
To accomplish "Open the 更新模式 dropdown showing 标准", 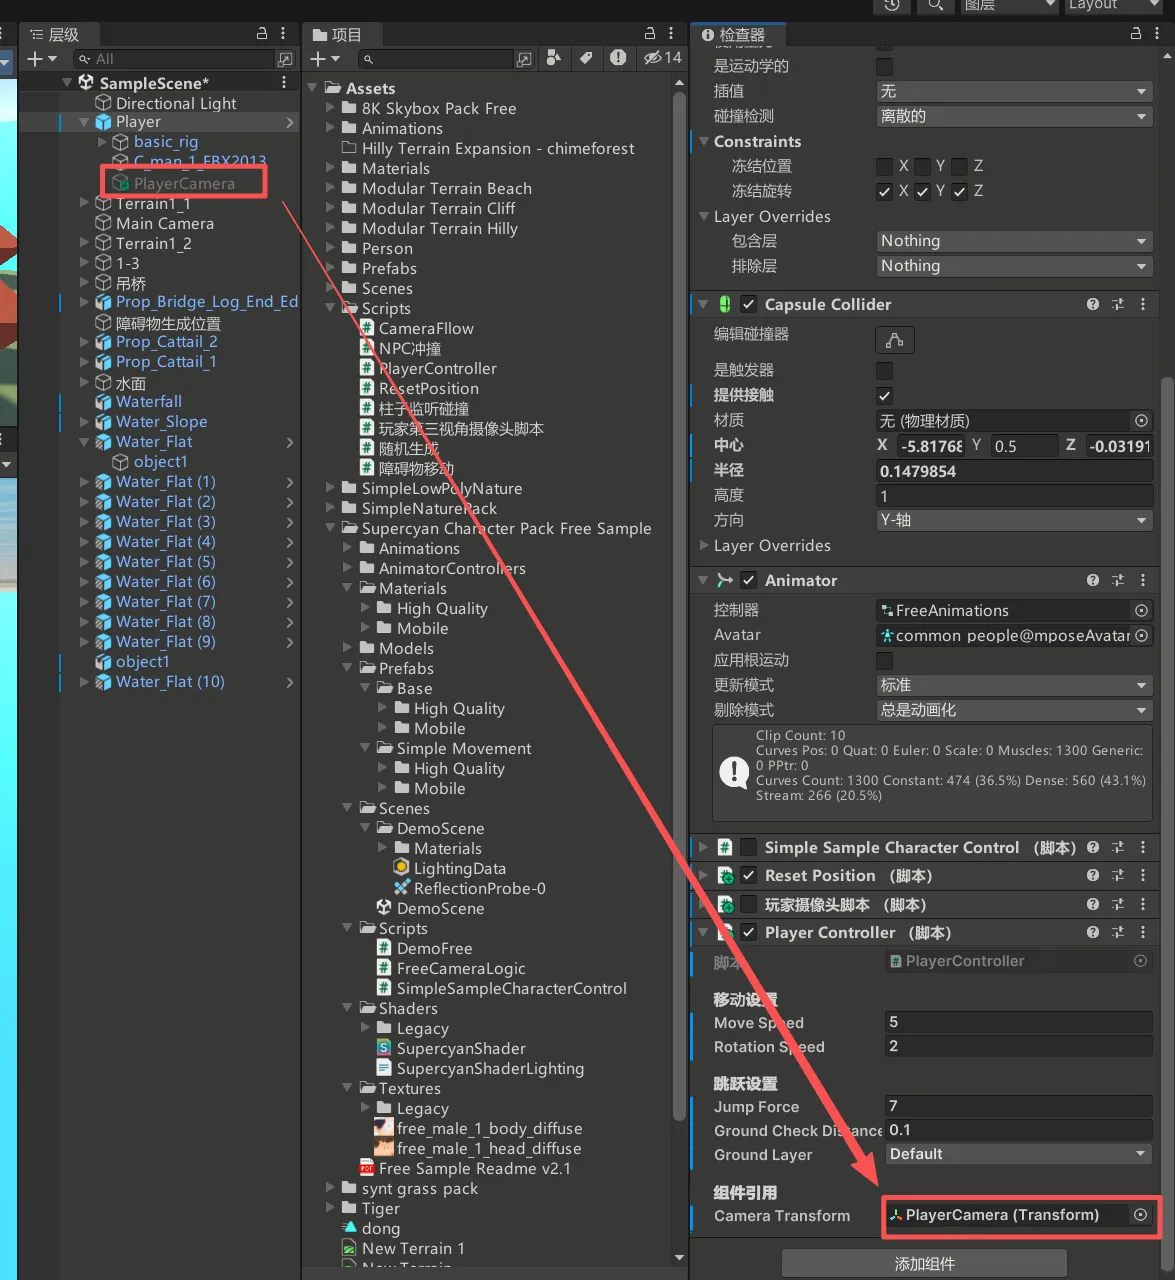I will (1014, 685).
